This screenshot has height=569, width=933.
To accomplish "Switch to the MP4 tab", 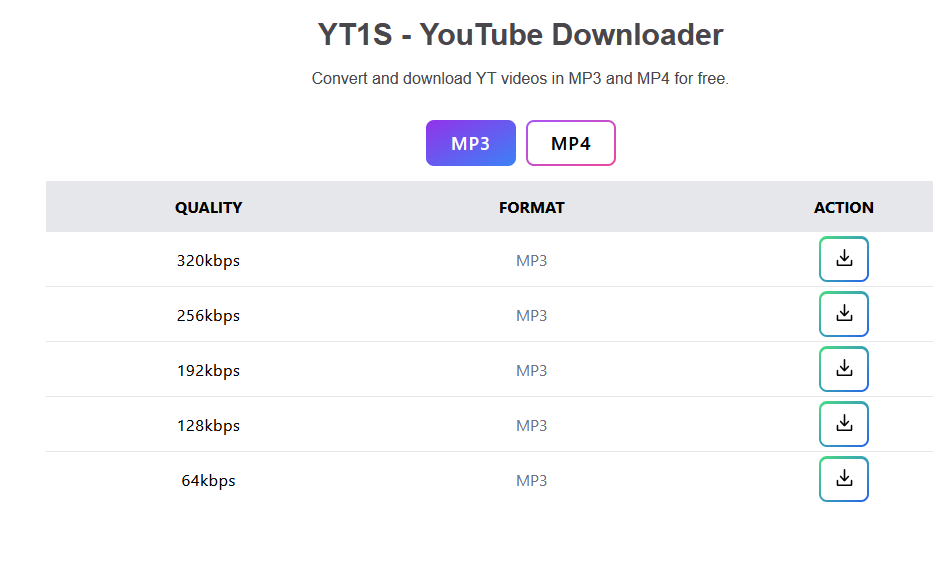I will 571,143.
